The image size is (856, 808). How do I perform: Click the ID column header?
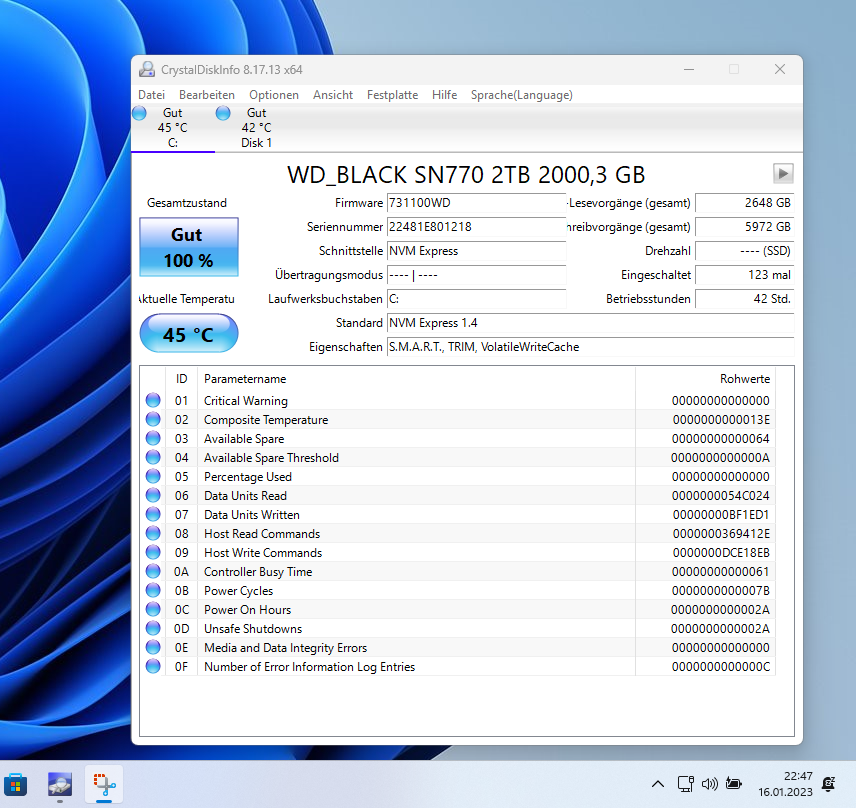tap(181, 379)
